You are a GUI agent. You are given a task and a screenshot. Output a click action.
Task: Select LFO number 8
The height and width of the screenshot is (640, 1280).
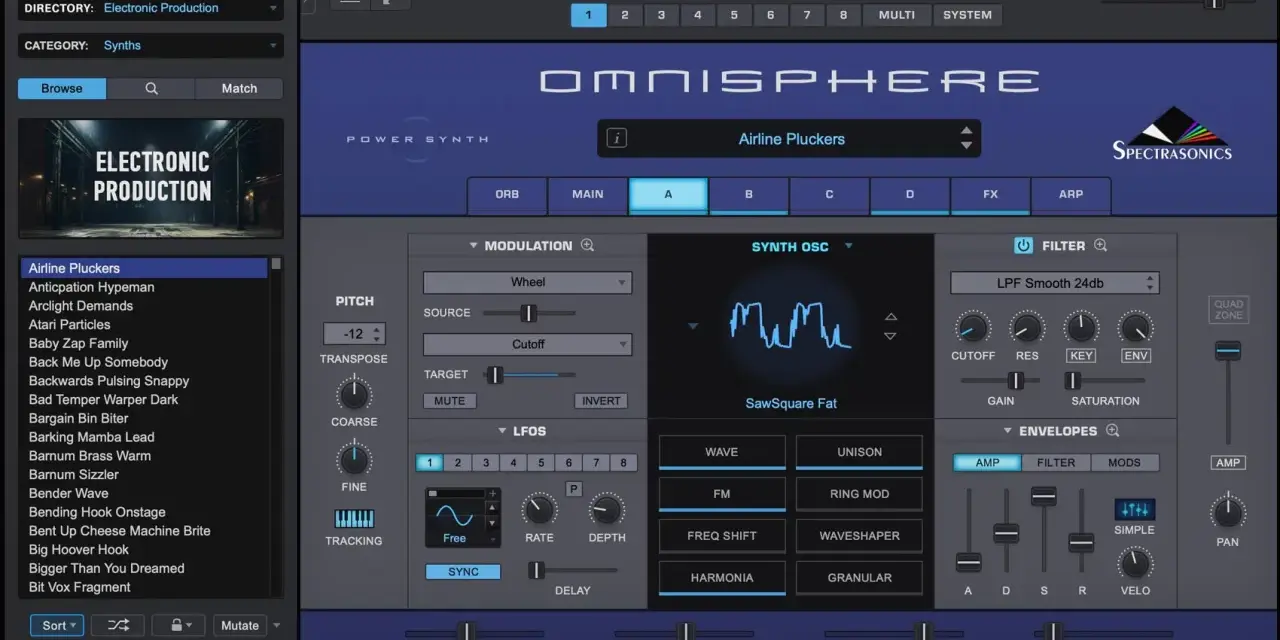tap(623, 463)
